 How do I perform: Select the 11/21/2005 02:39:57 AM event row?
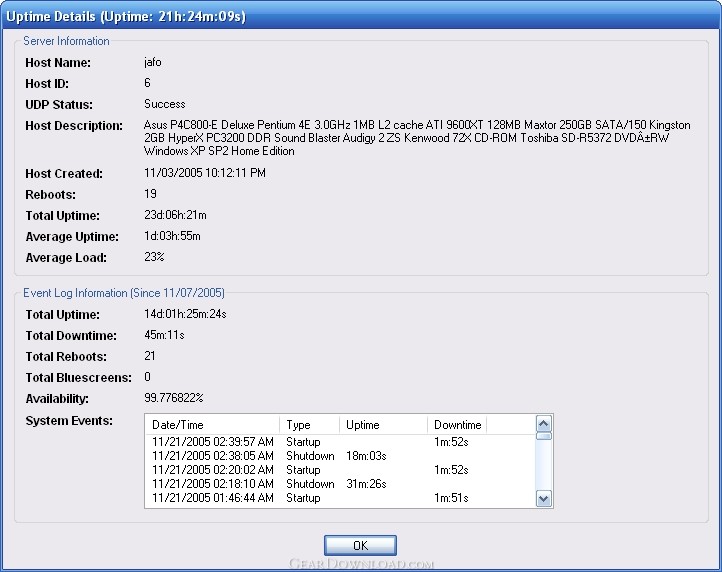(340, 442)
